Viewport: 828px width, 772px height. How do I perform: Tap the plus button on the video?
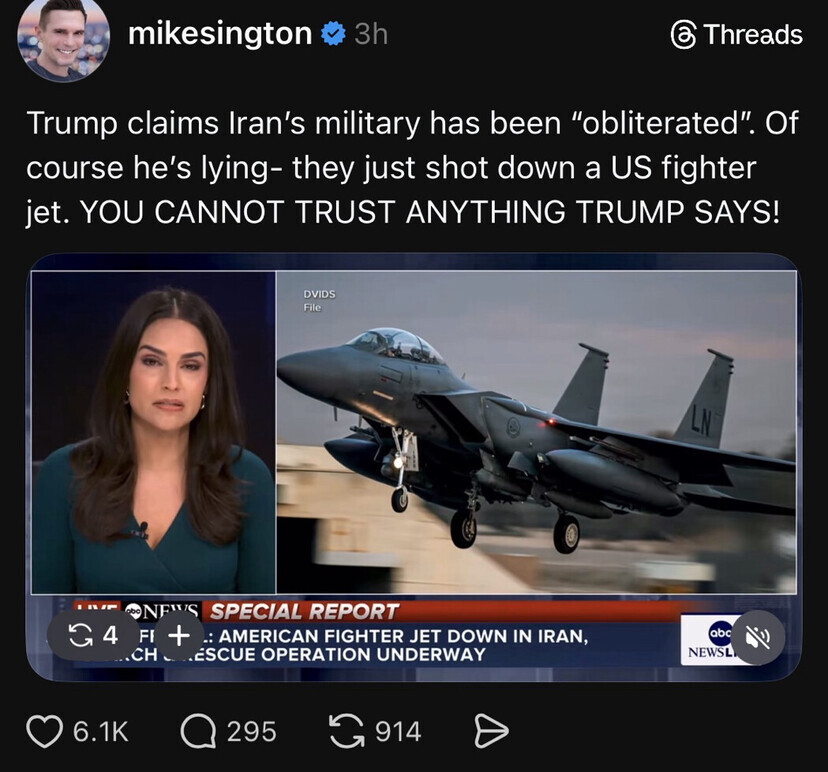pos(179,635)
